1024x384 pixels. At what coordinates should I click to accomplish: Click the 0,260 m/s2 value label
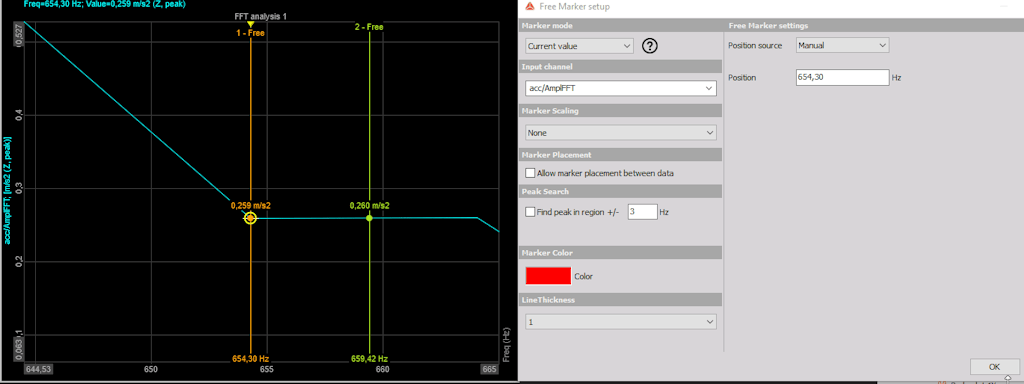click(370, 206)
